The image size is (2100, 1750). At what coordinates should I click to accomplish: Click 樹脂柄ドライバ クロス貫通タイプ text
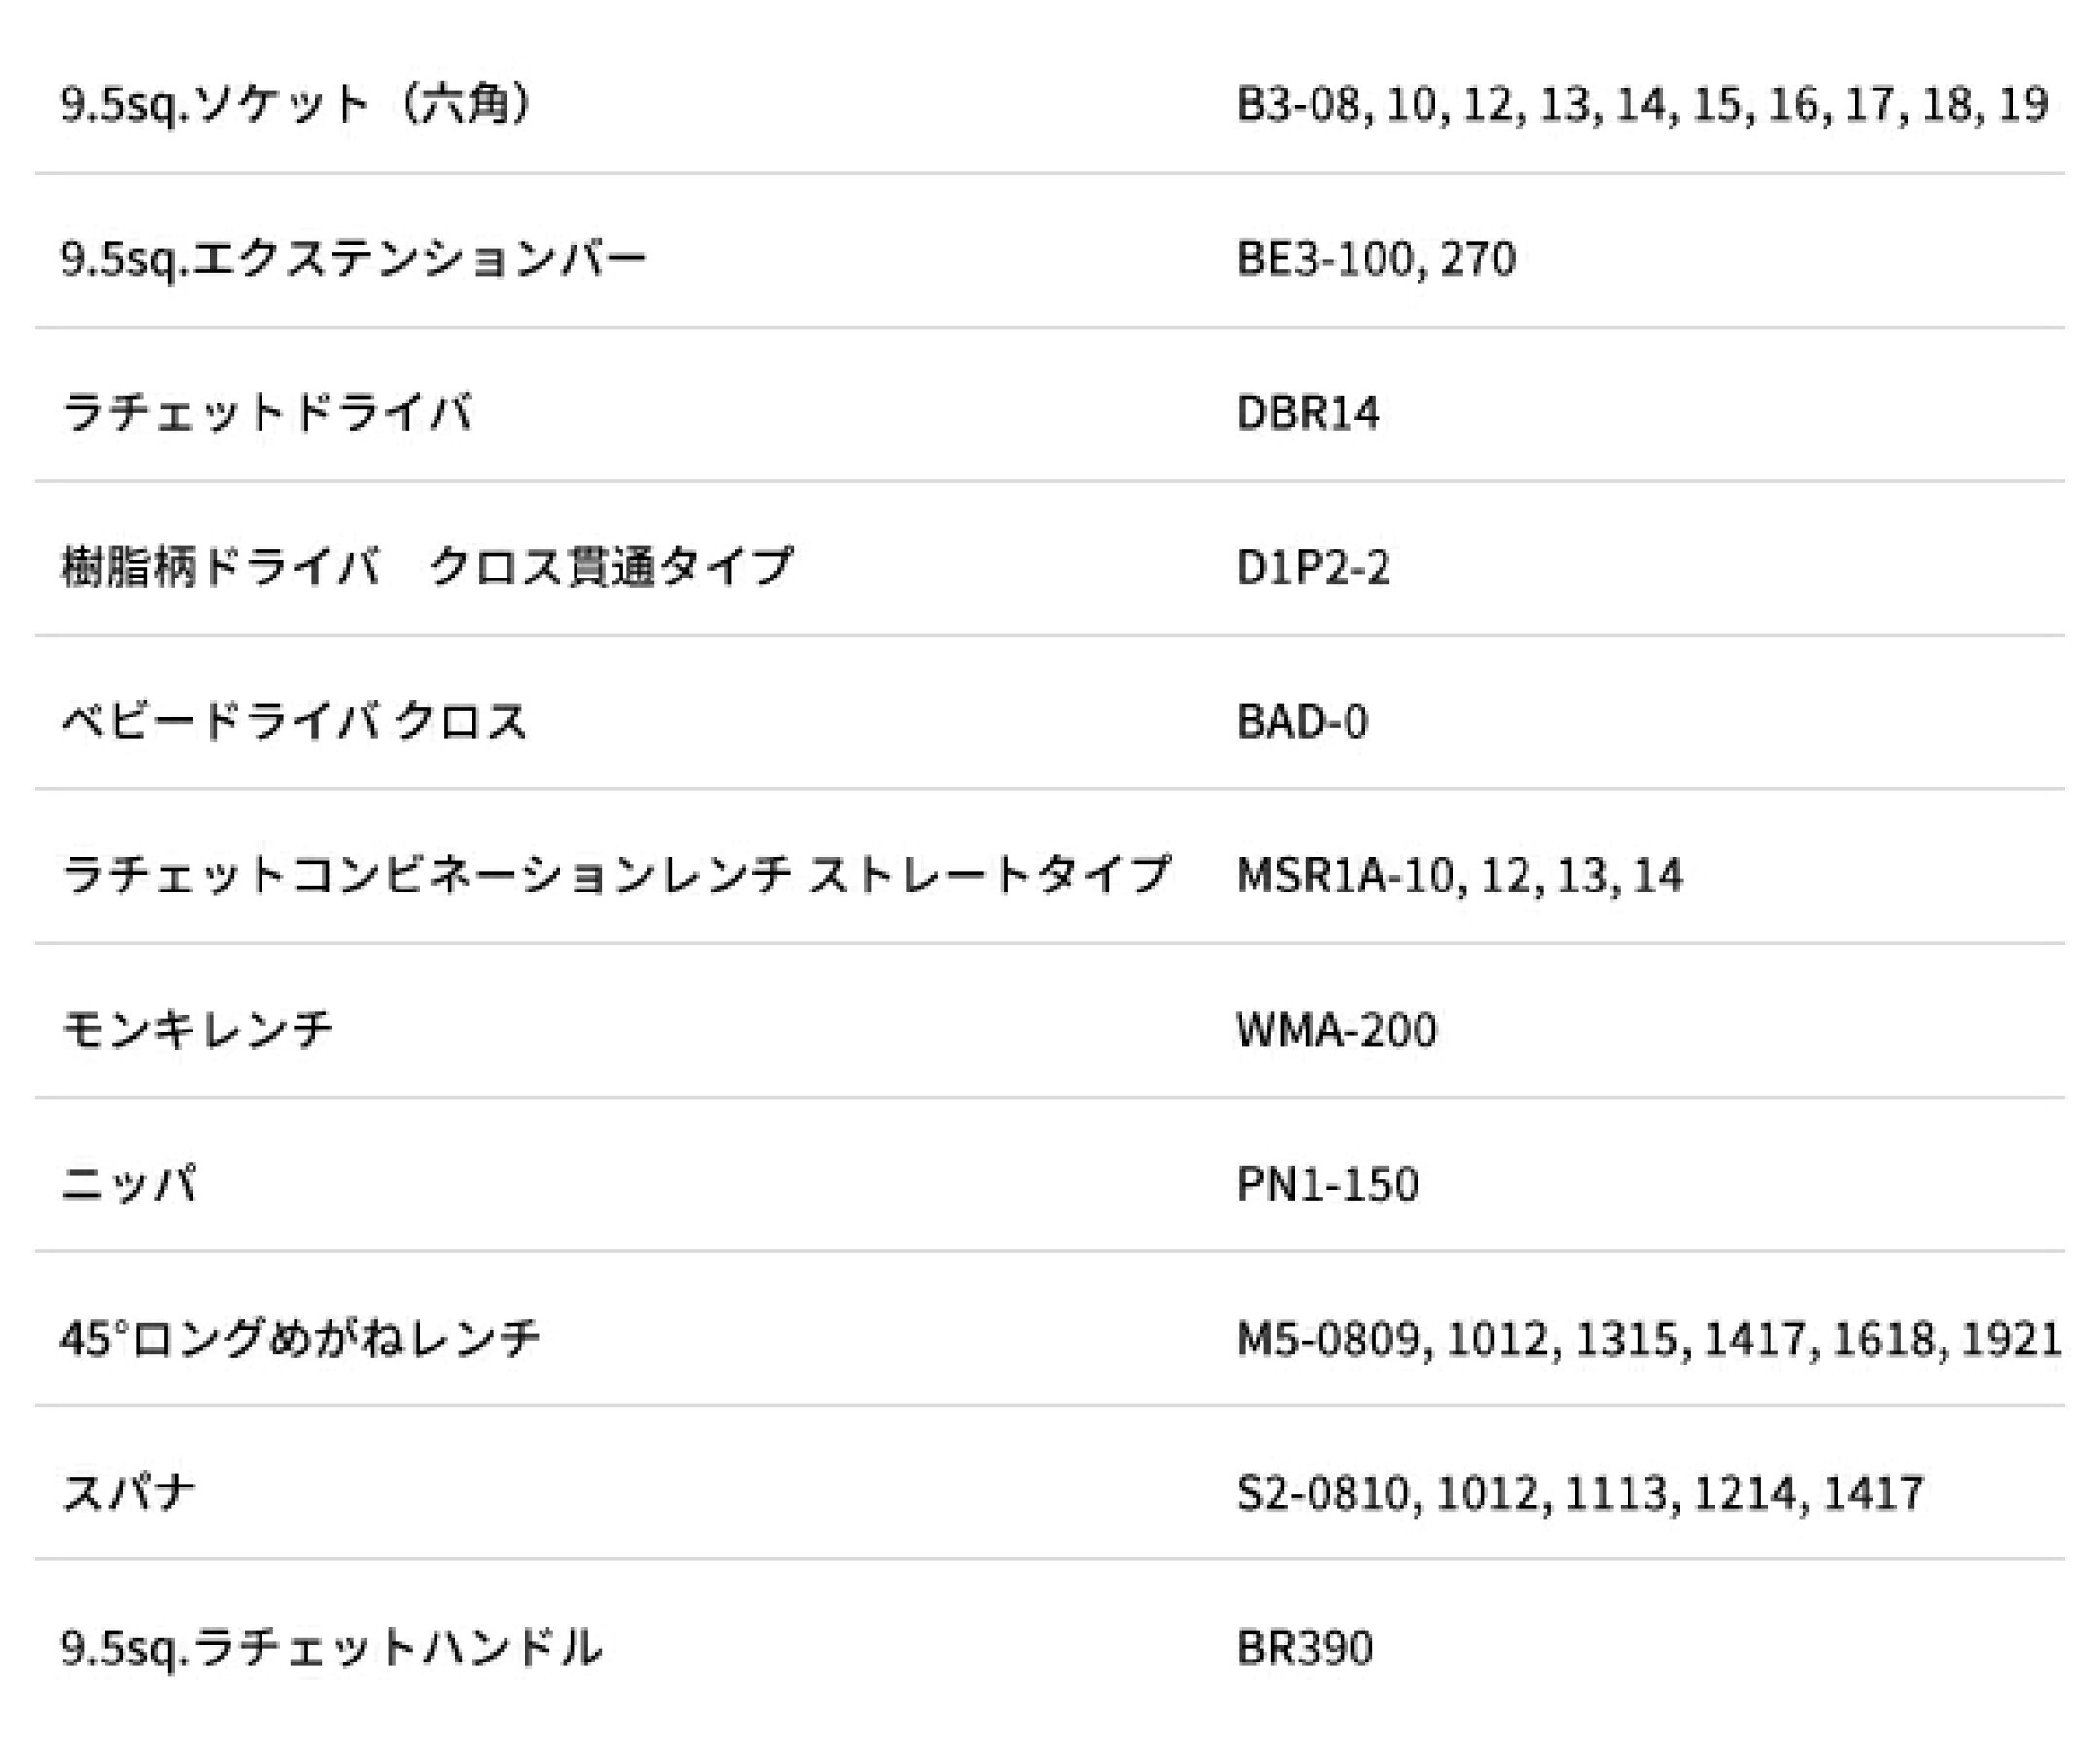click(x=427, y=567)
